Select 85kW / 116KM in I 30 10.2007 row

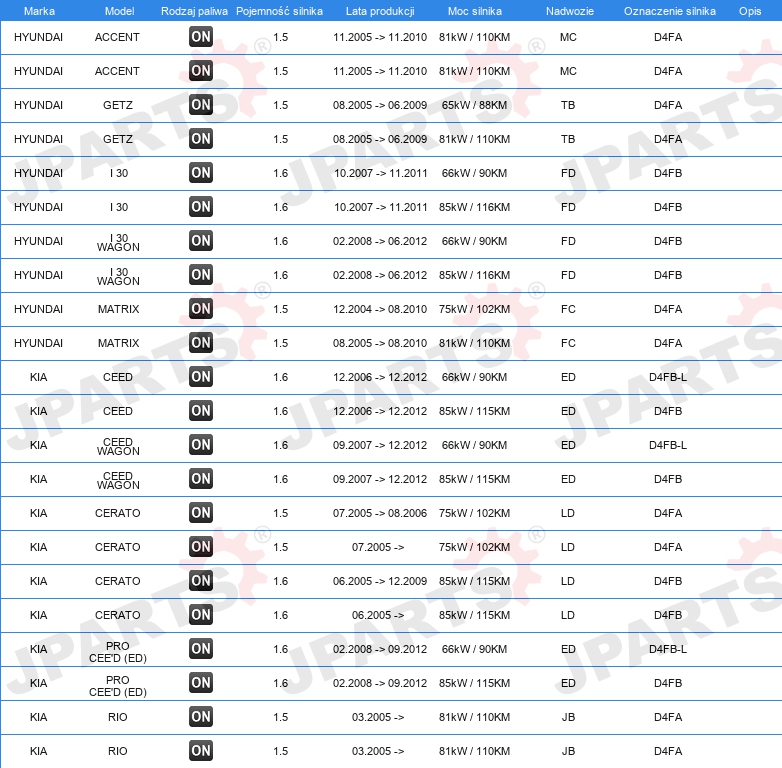474,207
